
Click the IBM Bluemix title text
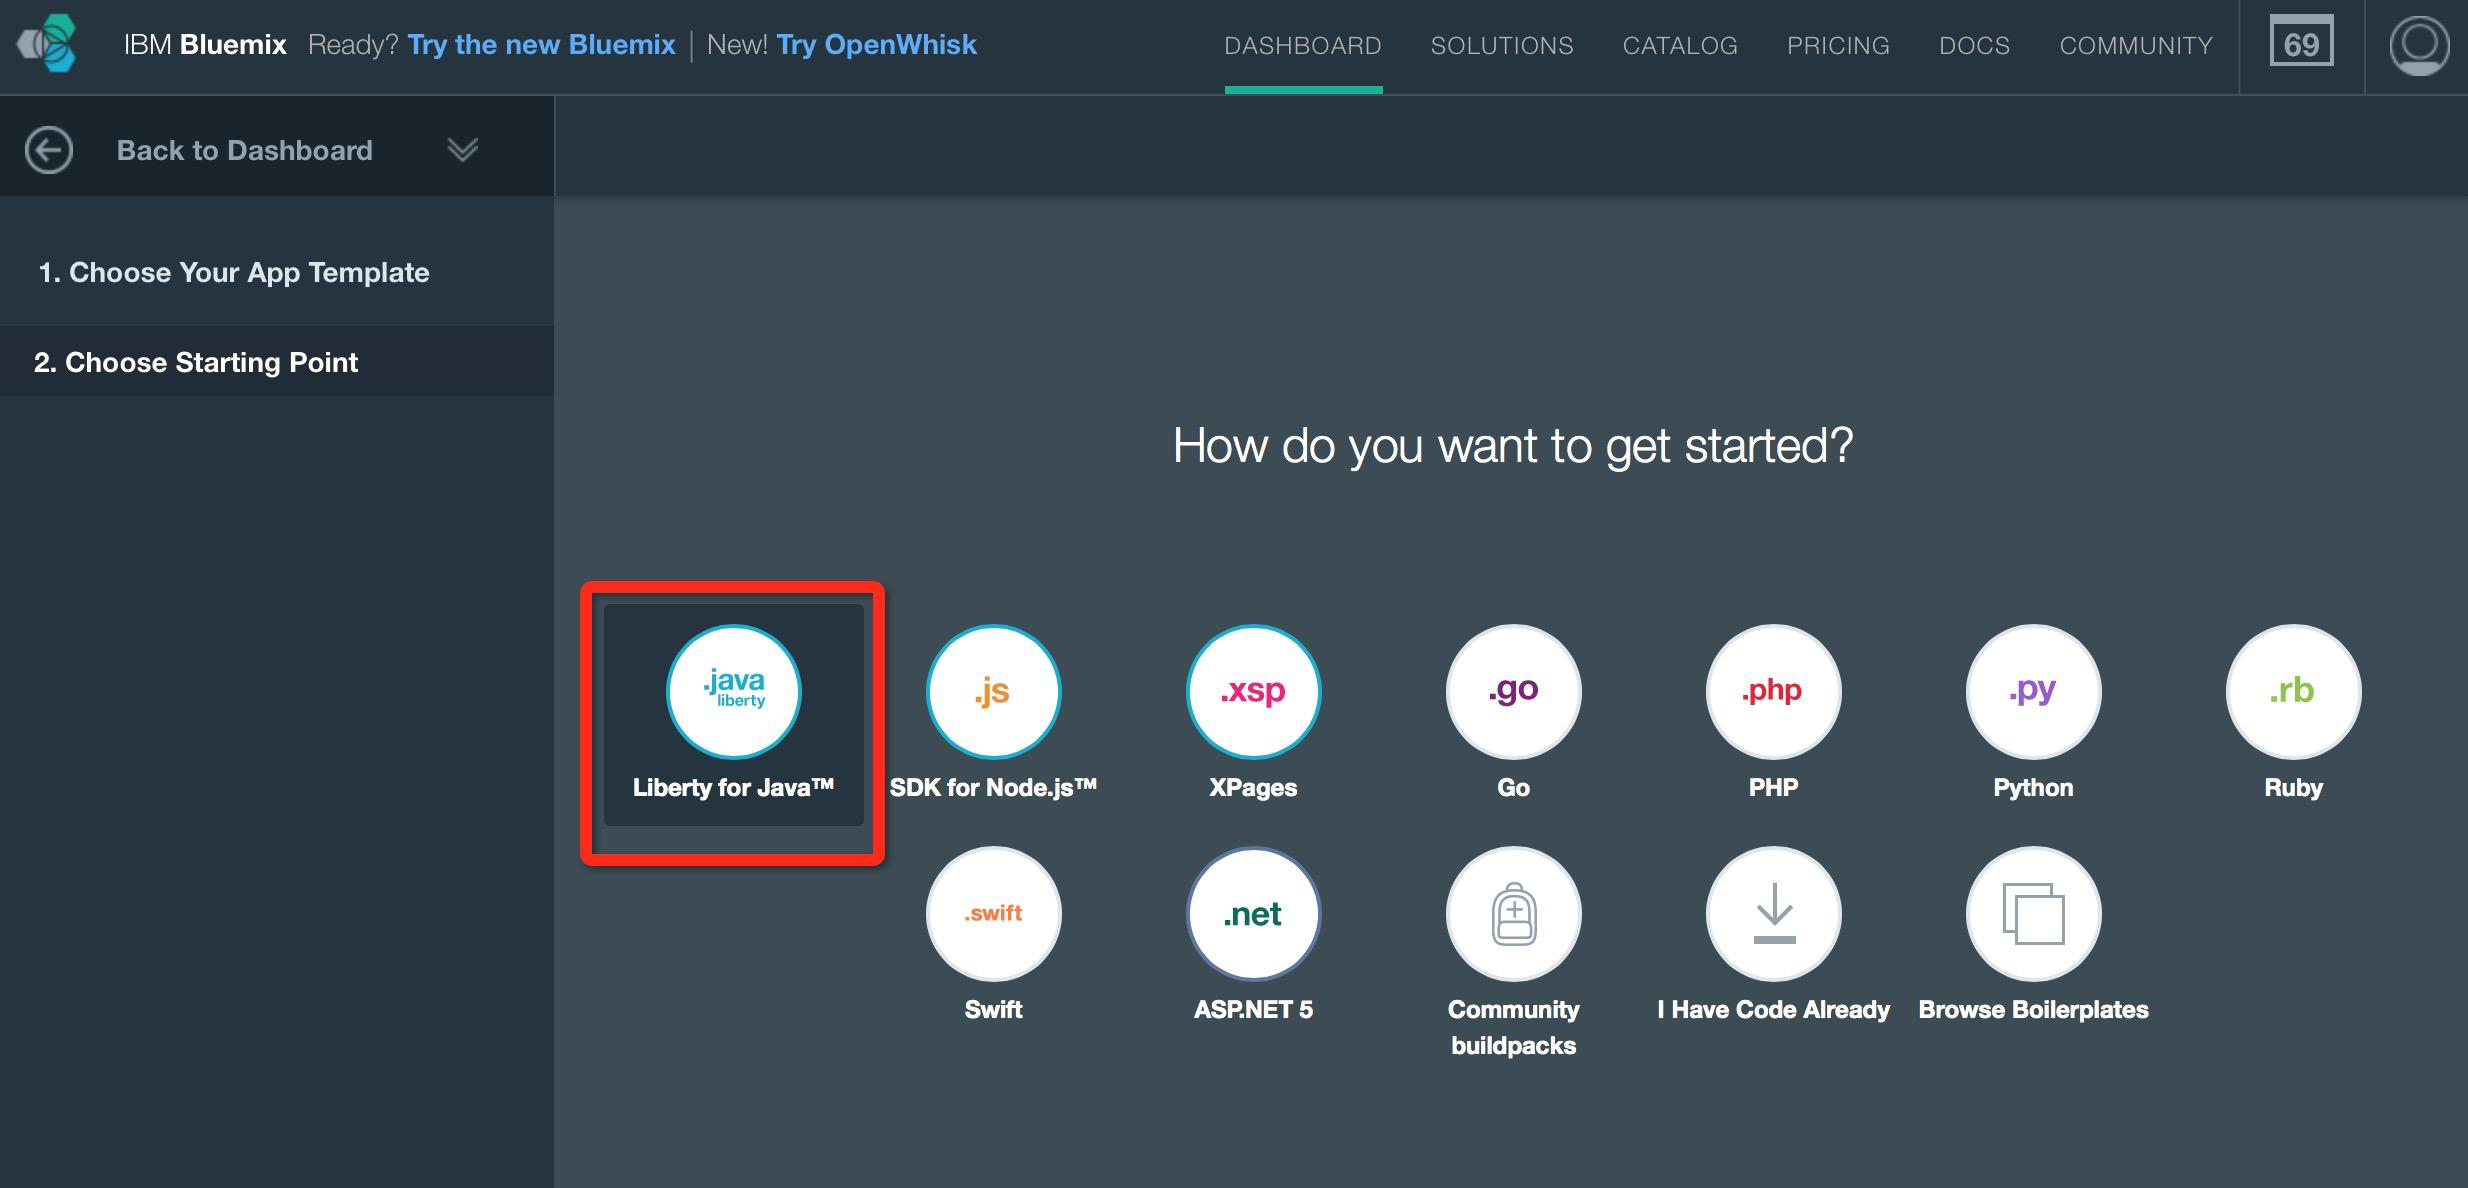(205, 45)
